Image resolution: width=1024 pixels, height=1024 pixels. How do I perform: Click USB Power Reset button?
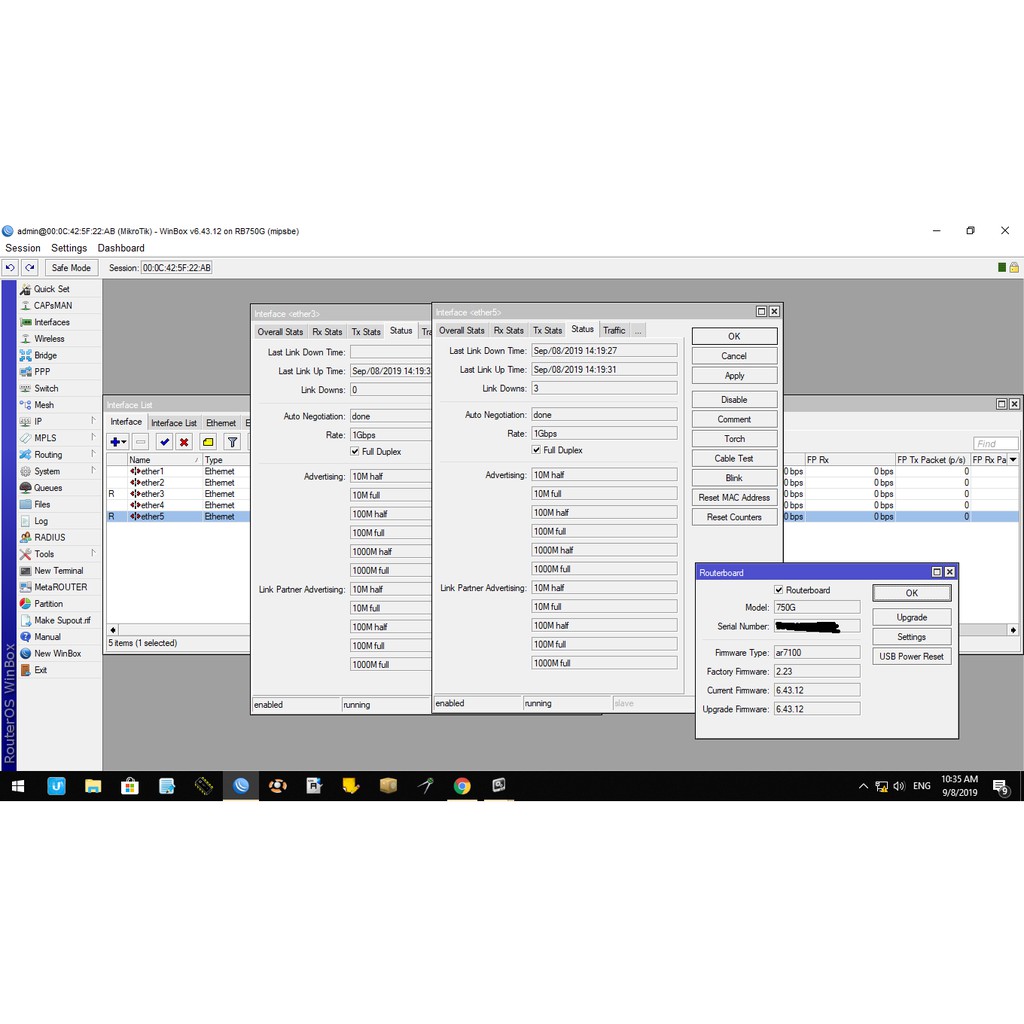coord(912,656)
